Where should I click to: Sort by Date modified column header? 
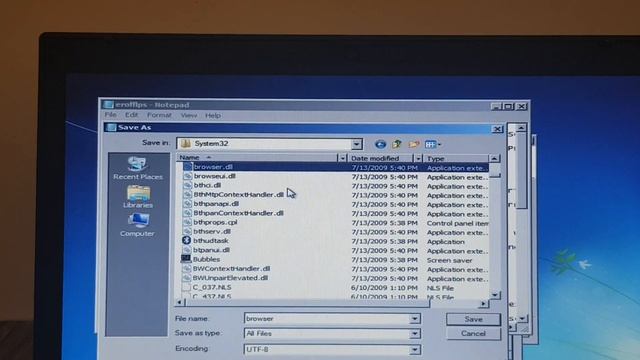pos(380,158)
